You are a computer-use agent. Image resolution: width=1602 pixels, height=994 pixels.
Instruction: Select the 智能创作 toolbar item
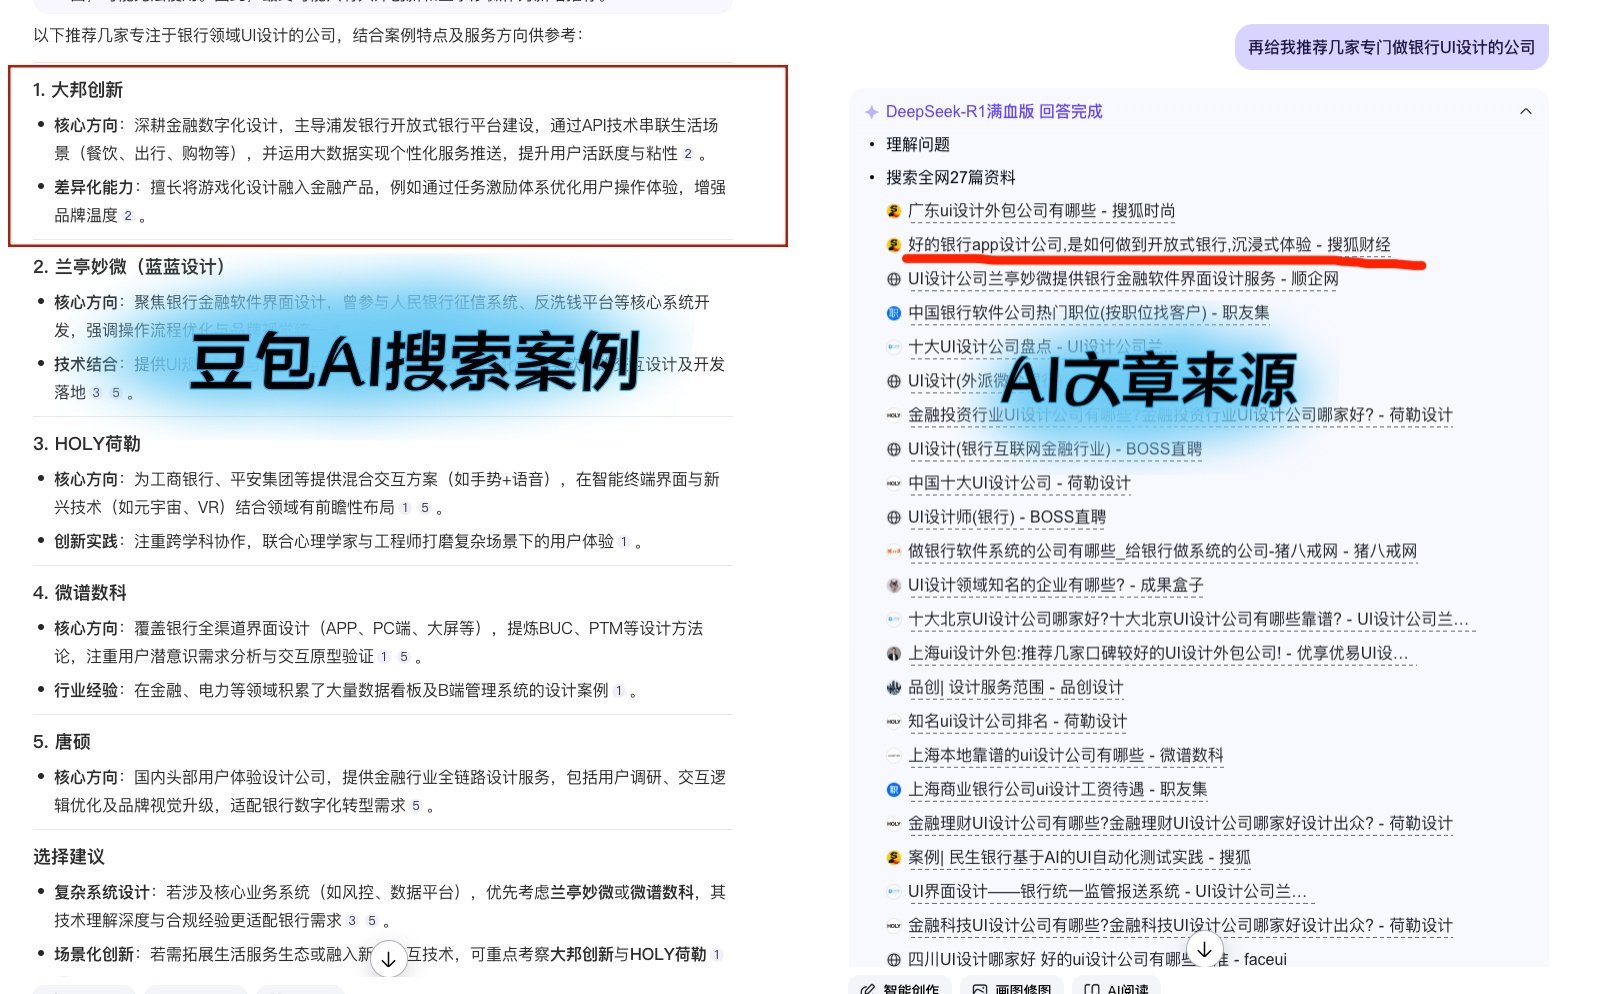pos(898,988)
